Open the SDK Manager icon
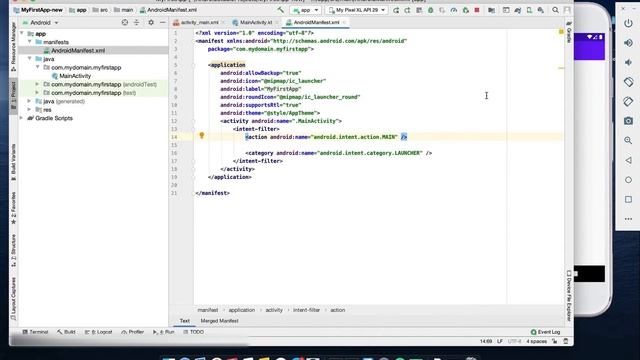Viewport: 640px width, 360px height. click(541, 10)
